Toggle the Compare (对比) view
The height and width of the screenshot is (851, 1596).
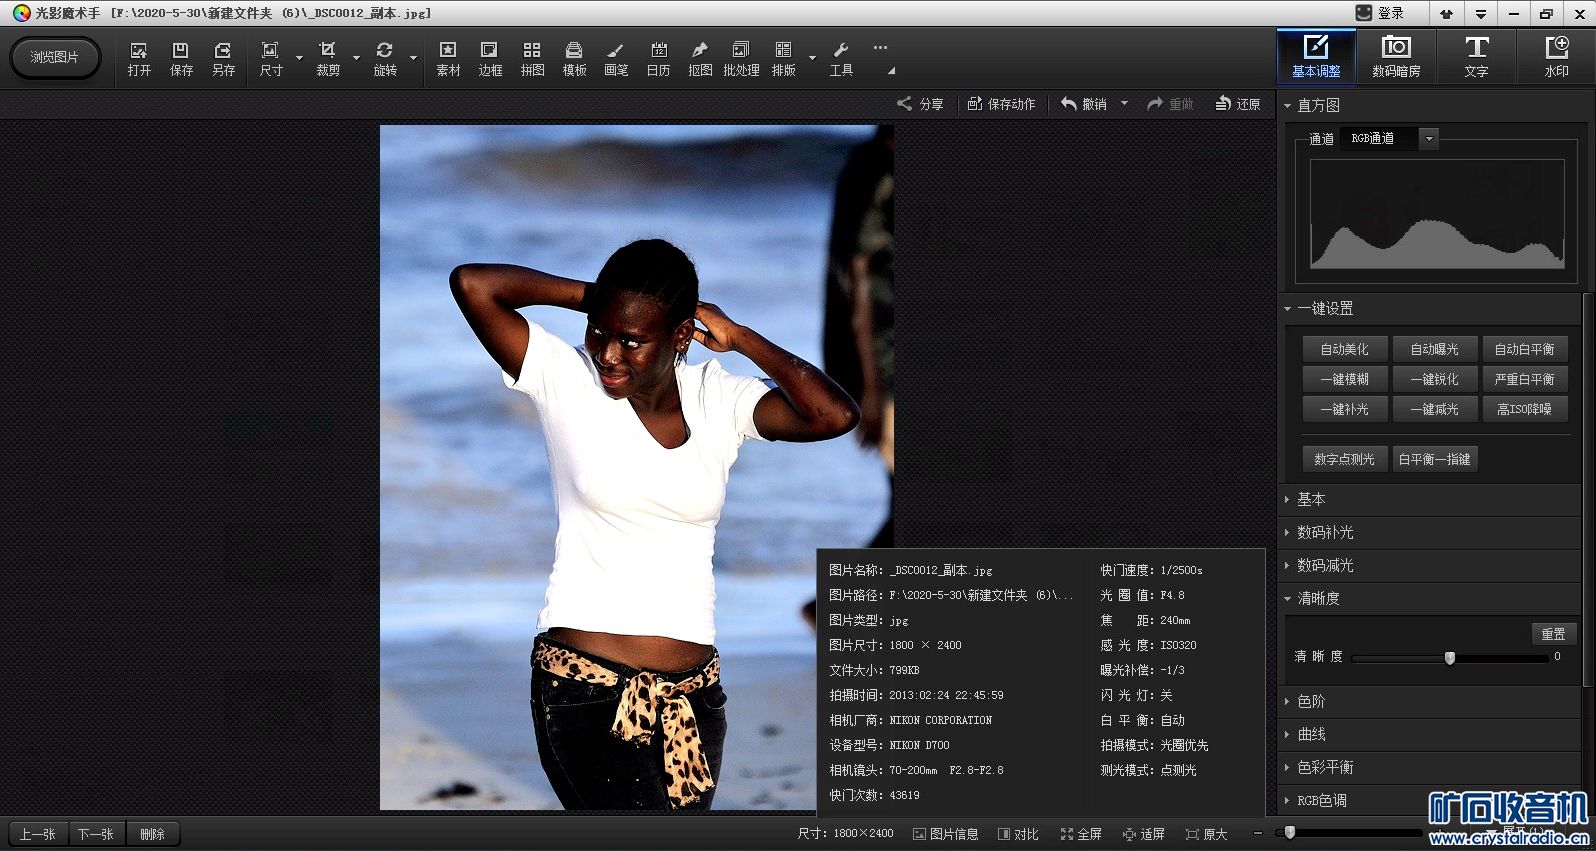click(1018, 834)
